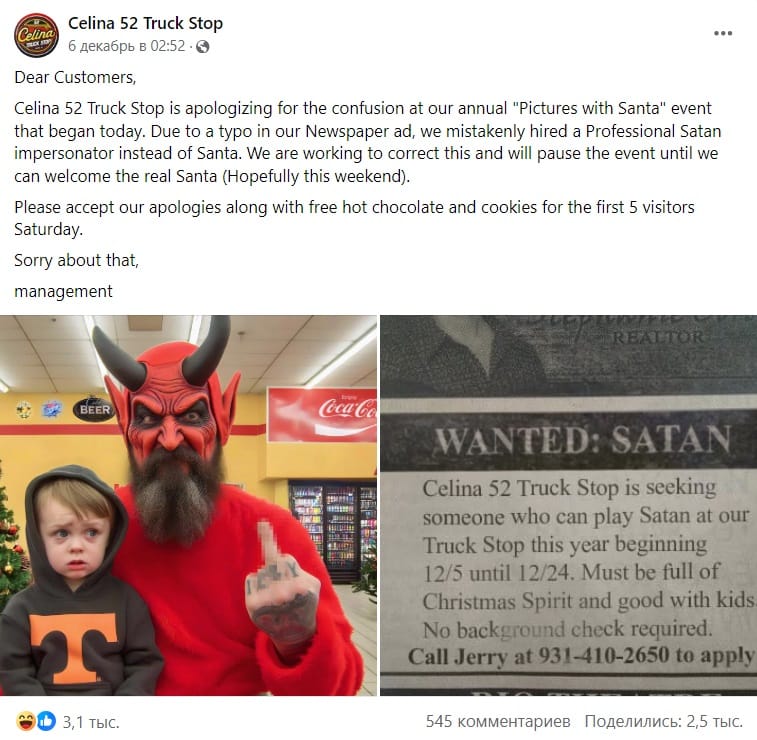Click the Christmas tree in the left photo
This screenshot has height=740, width=757.
[x=12, y=545]
